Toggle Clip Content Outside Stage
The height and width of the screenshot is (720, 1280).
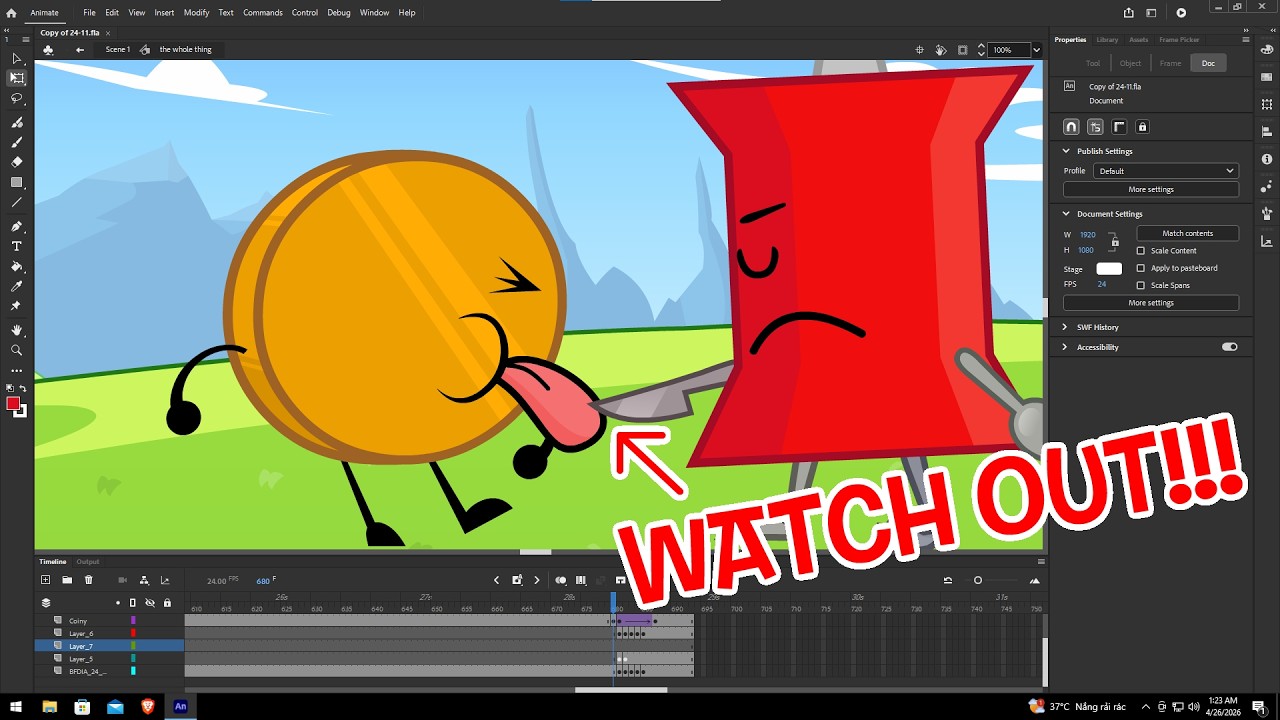click(962, 49)
